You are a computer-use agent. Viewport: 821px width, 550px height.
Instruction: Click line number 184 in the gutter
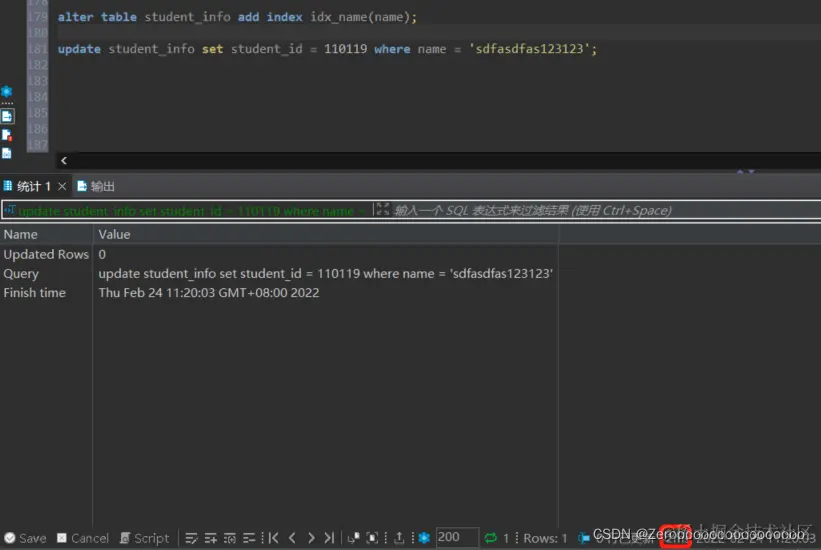tap(38, 97)
